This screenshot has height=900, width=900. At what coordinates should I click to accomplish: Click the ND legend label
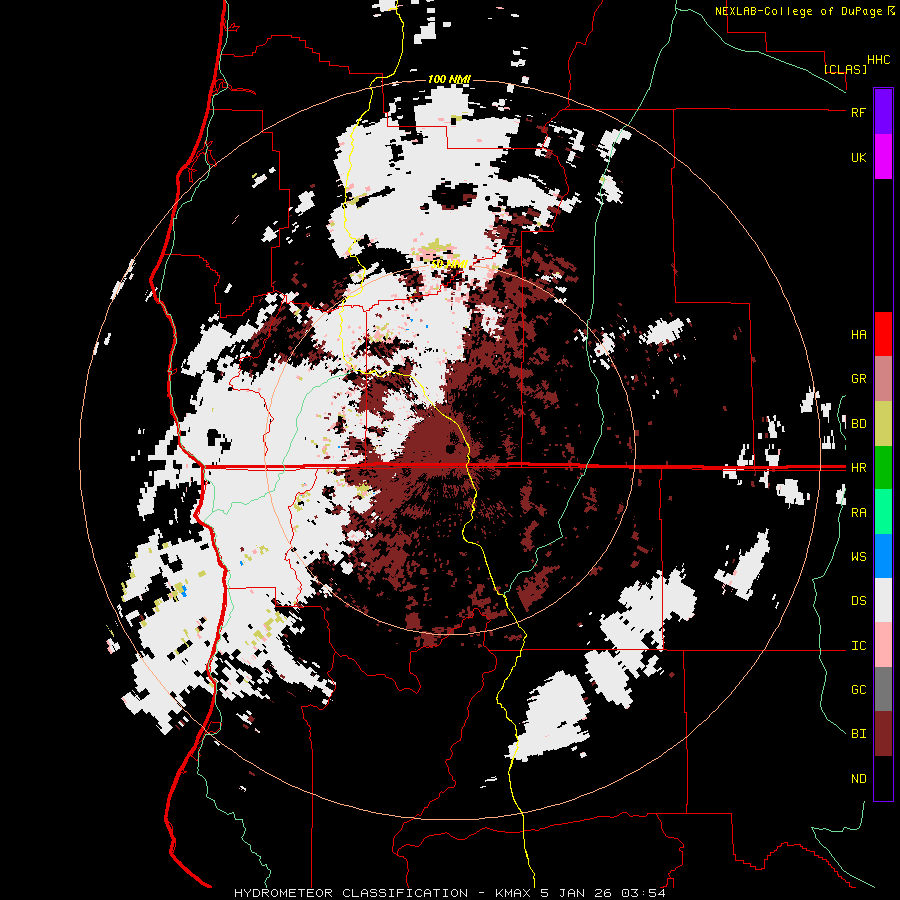(x=858, y=779)
